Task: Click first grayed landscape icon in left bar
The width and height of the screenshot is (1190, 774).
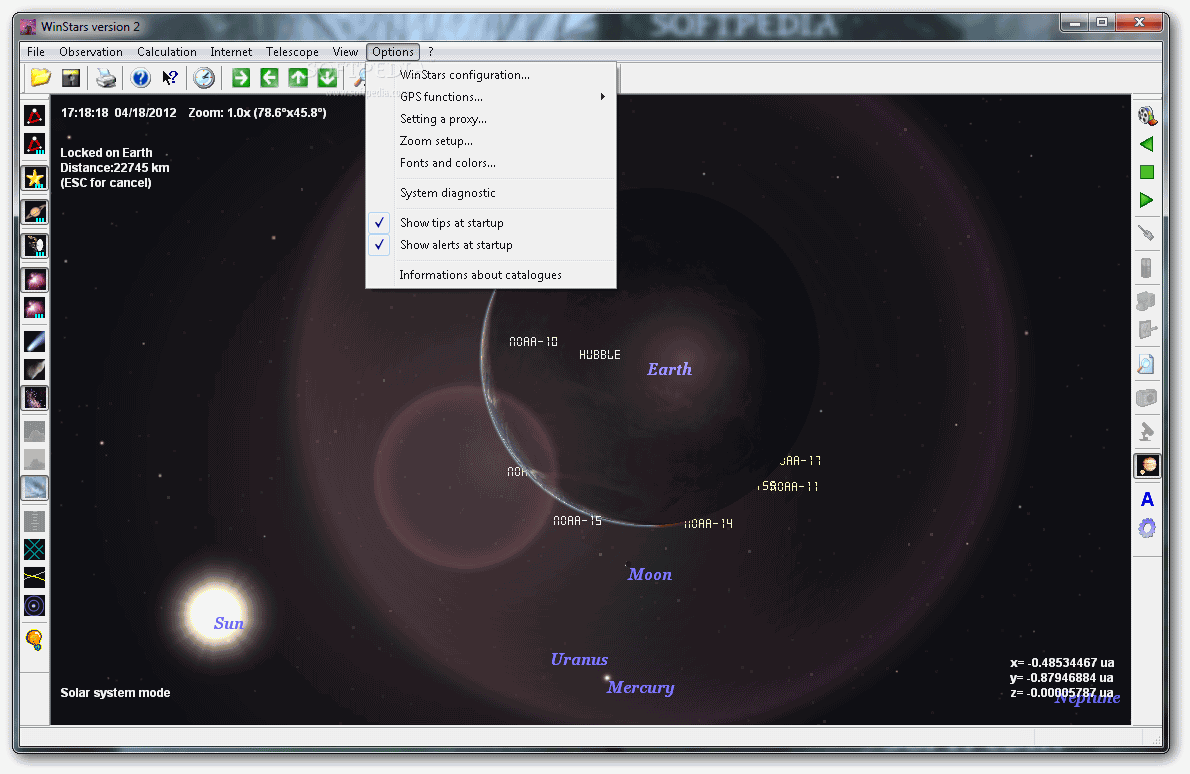Action: (x=35, y=431)
